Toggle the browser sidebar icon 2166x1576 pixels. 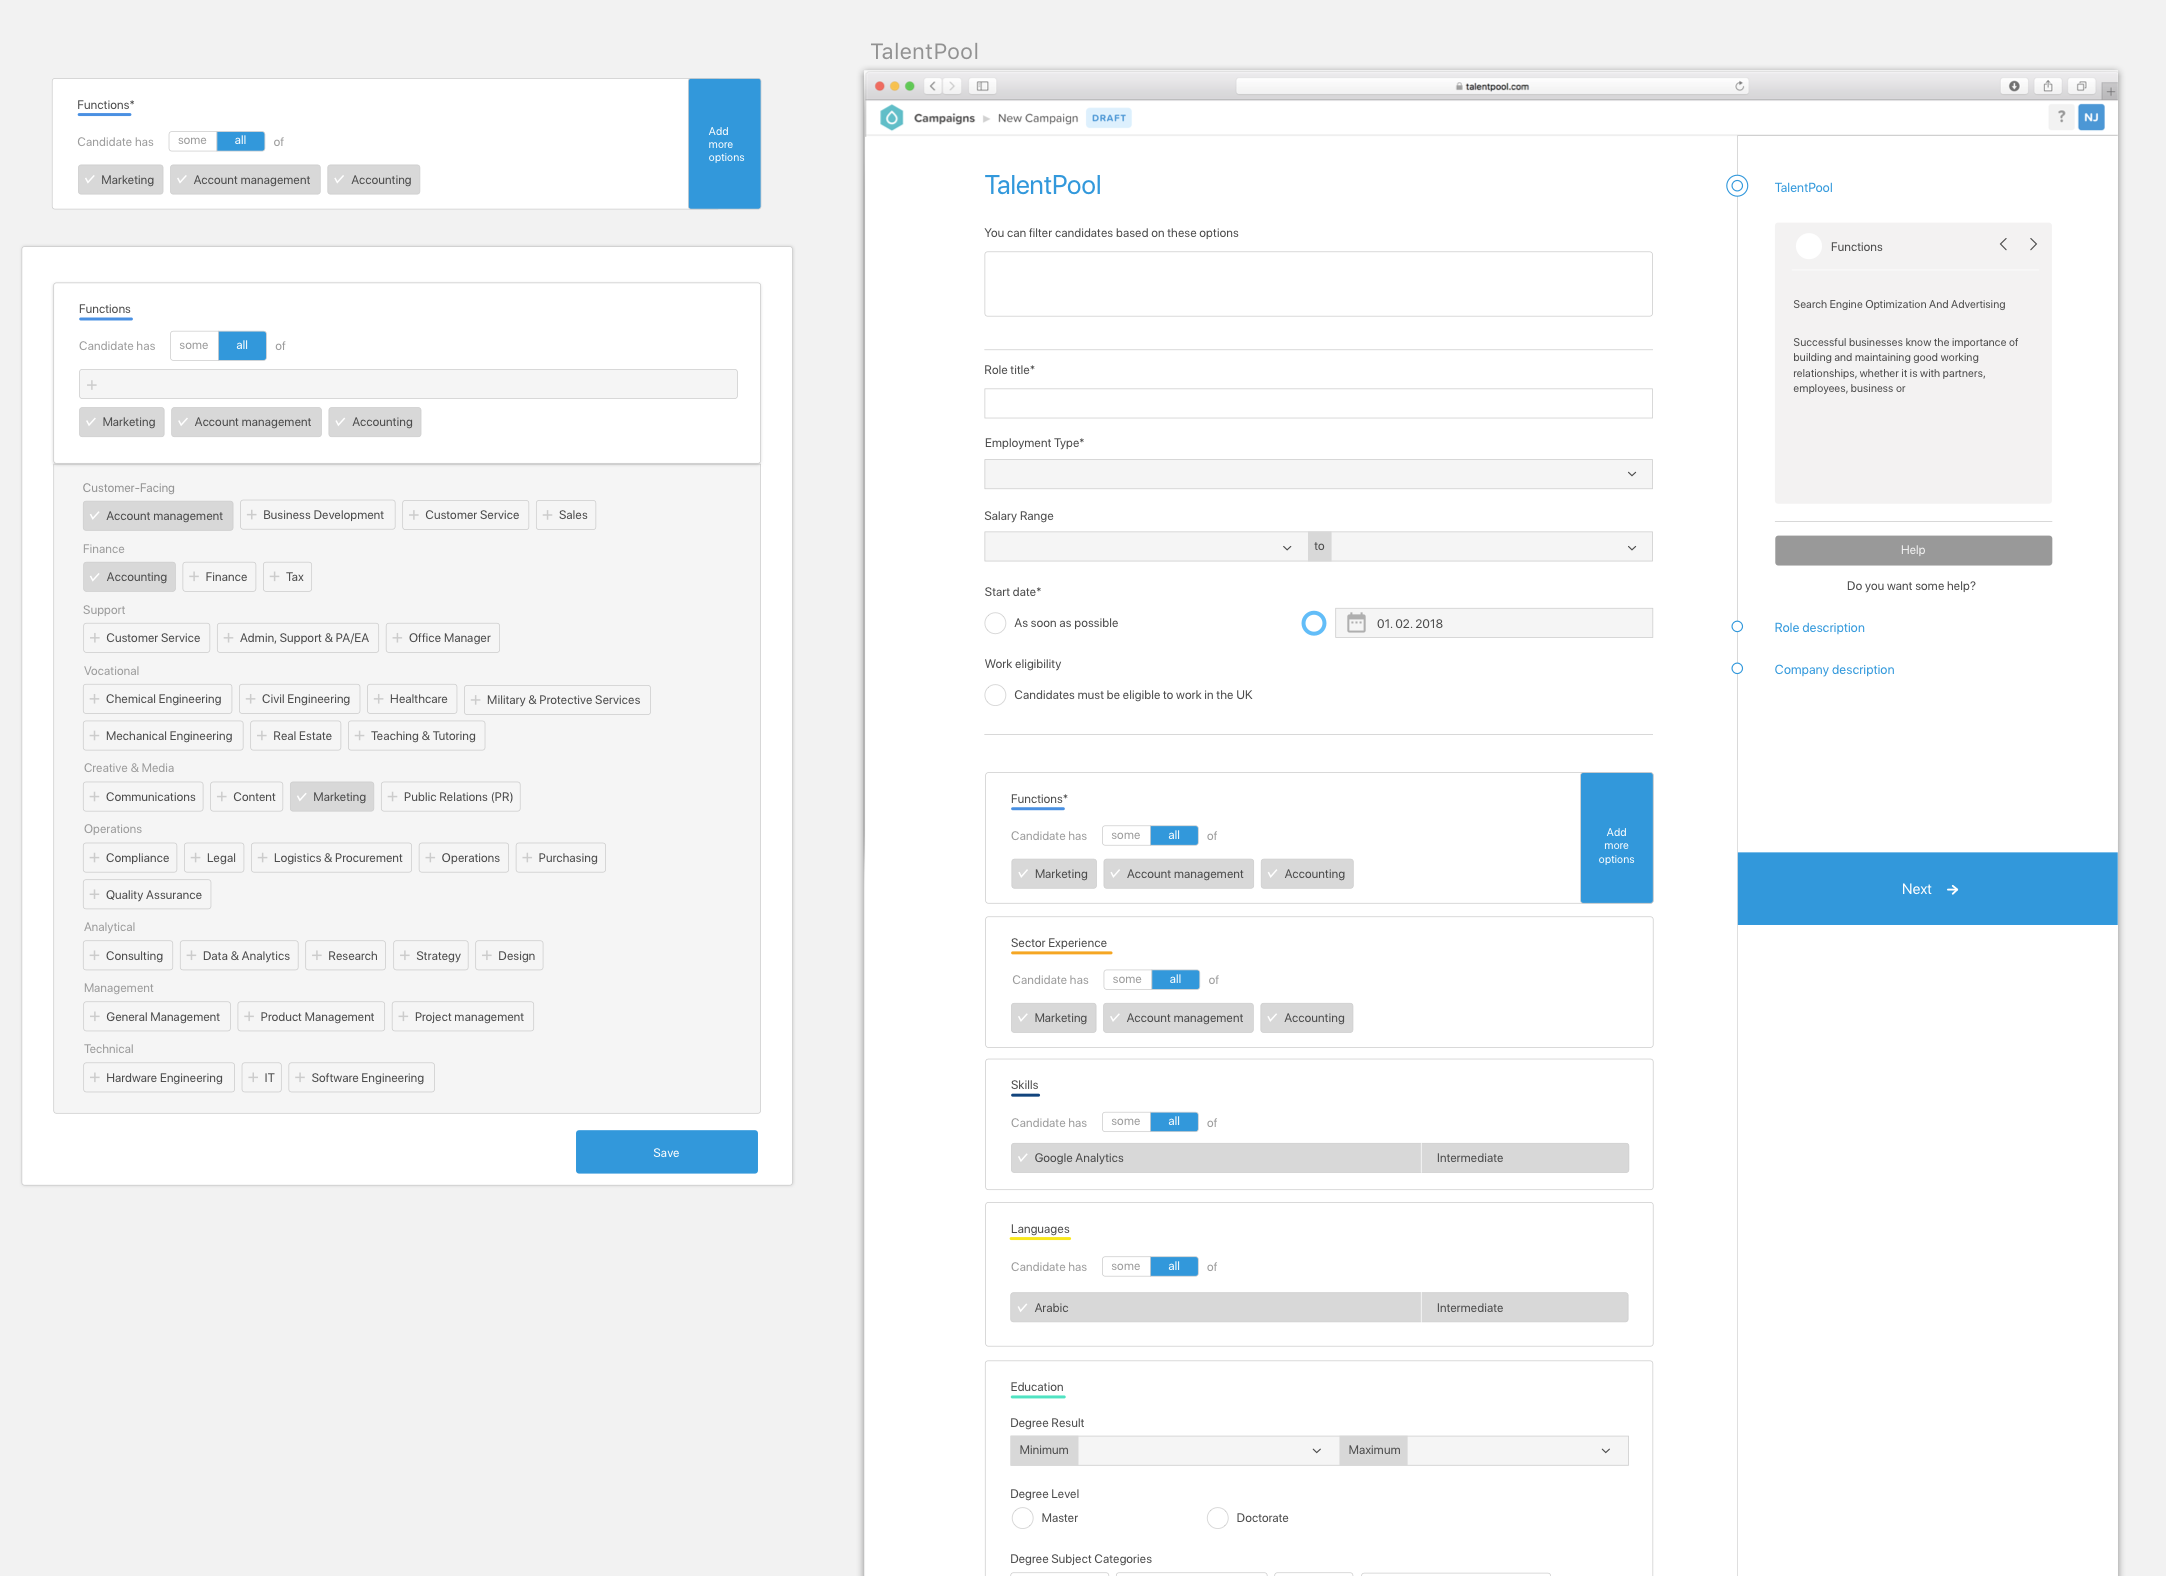click(983, 86)
